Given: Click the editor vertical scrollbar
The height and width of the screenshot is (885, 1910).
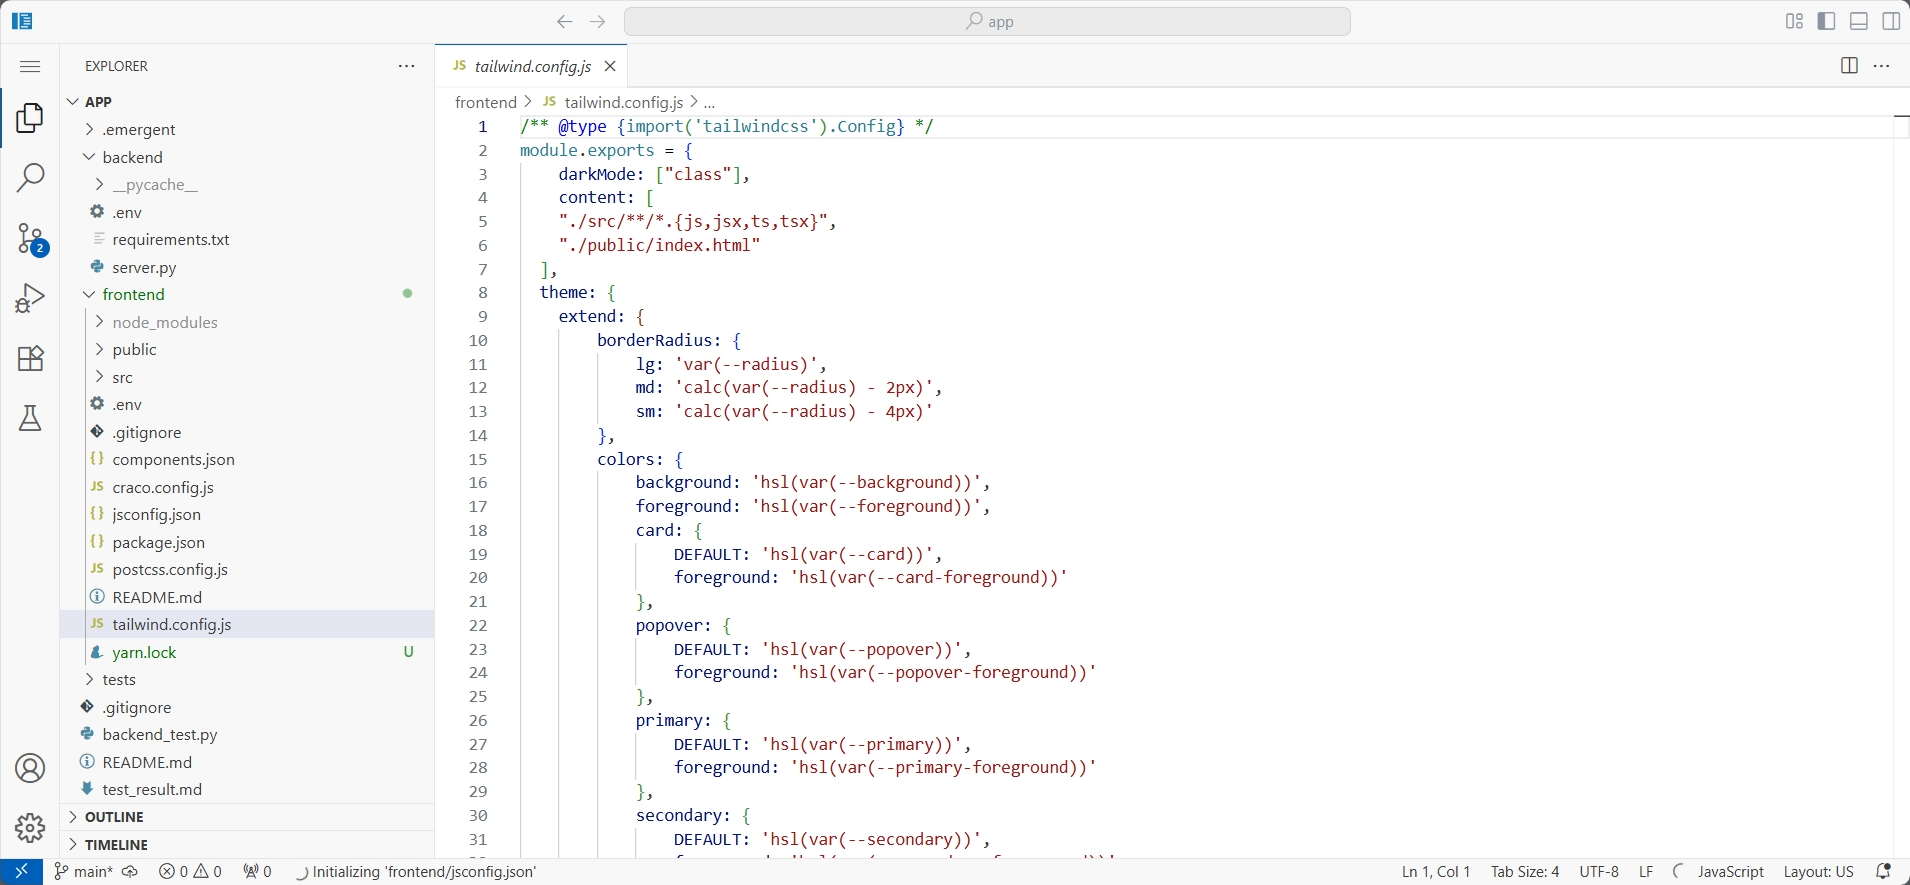Looking at the screenshot, I should (x=1902, y=485).
